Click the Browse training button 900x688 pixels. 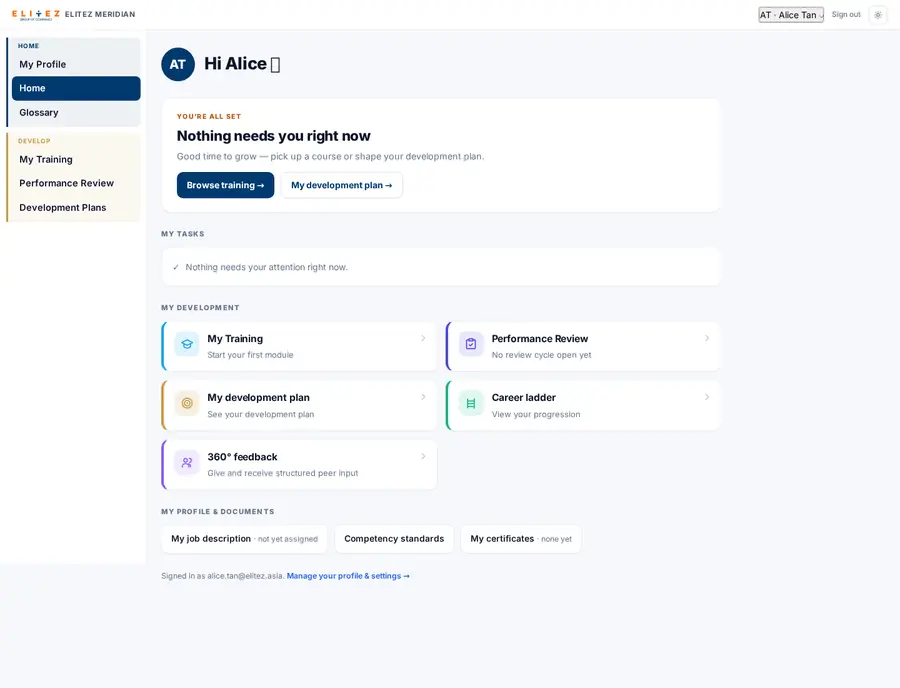tap(226, 185)
